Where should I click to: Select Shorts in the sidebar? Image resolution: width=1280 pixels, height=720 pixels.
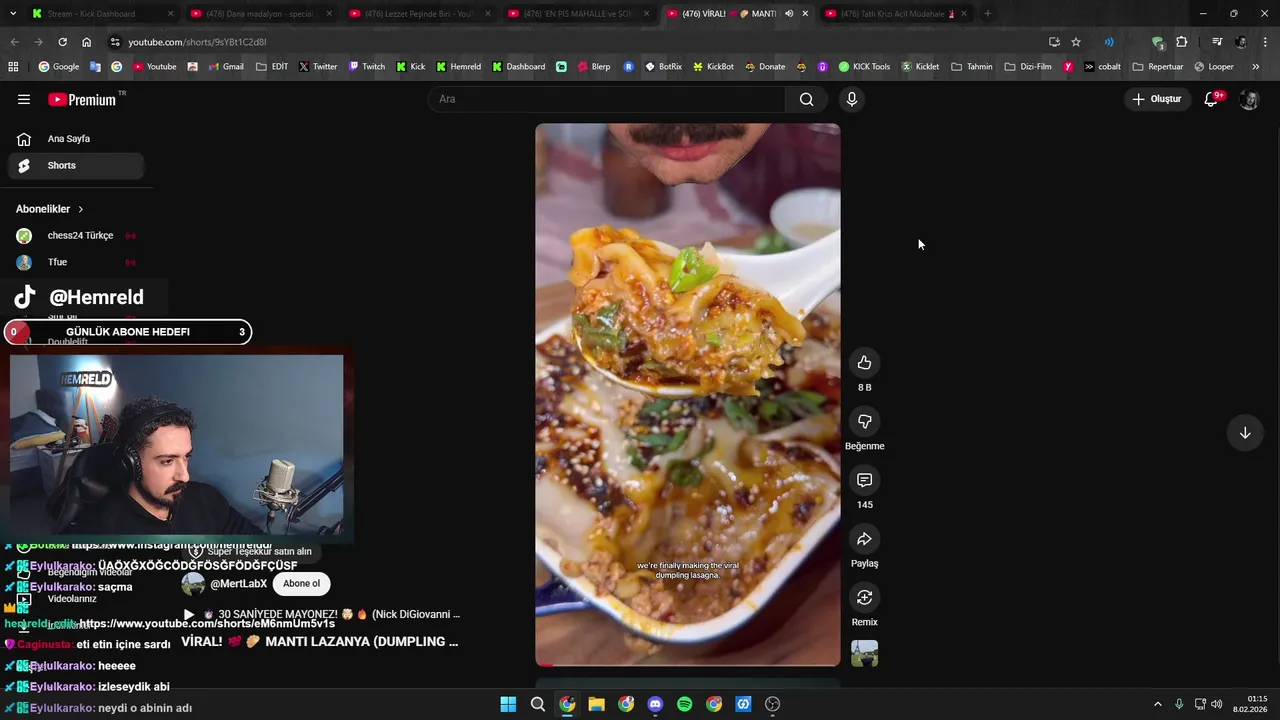[76, 166]
